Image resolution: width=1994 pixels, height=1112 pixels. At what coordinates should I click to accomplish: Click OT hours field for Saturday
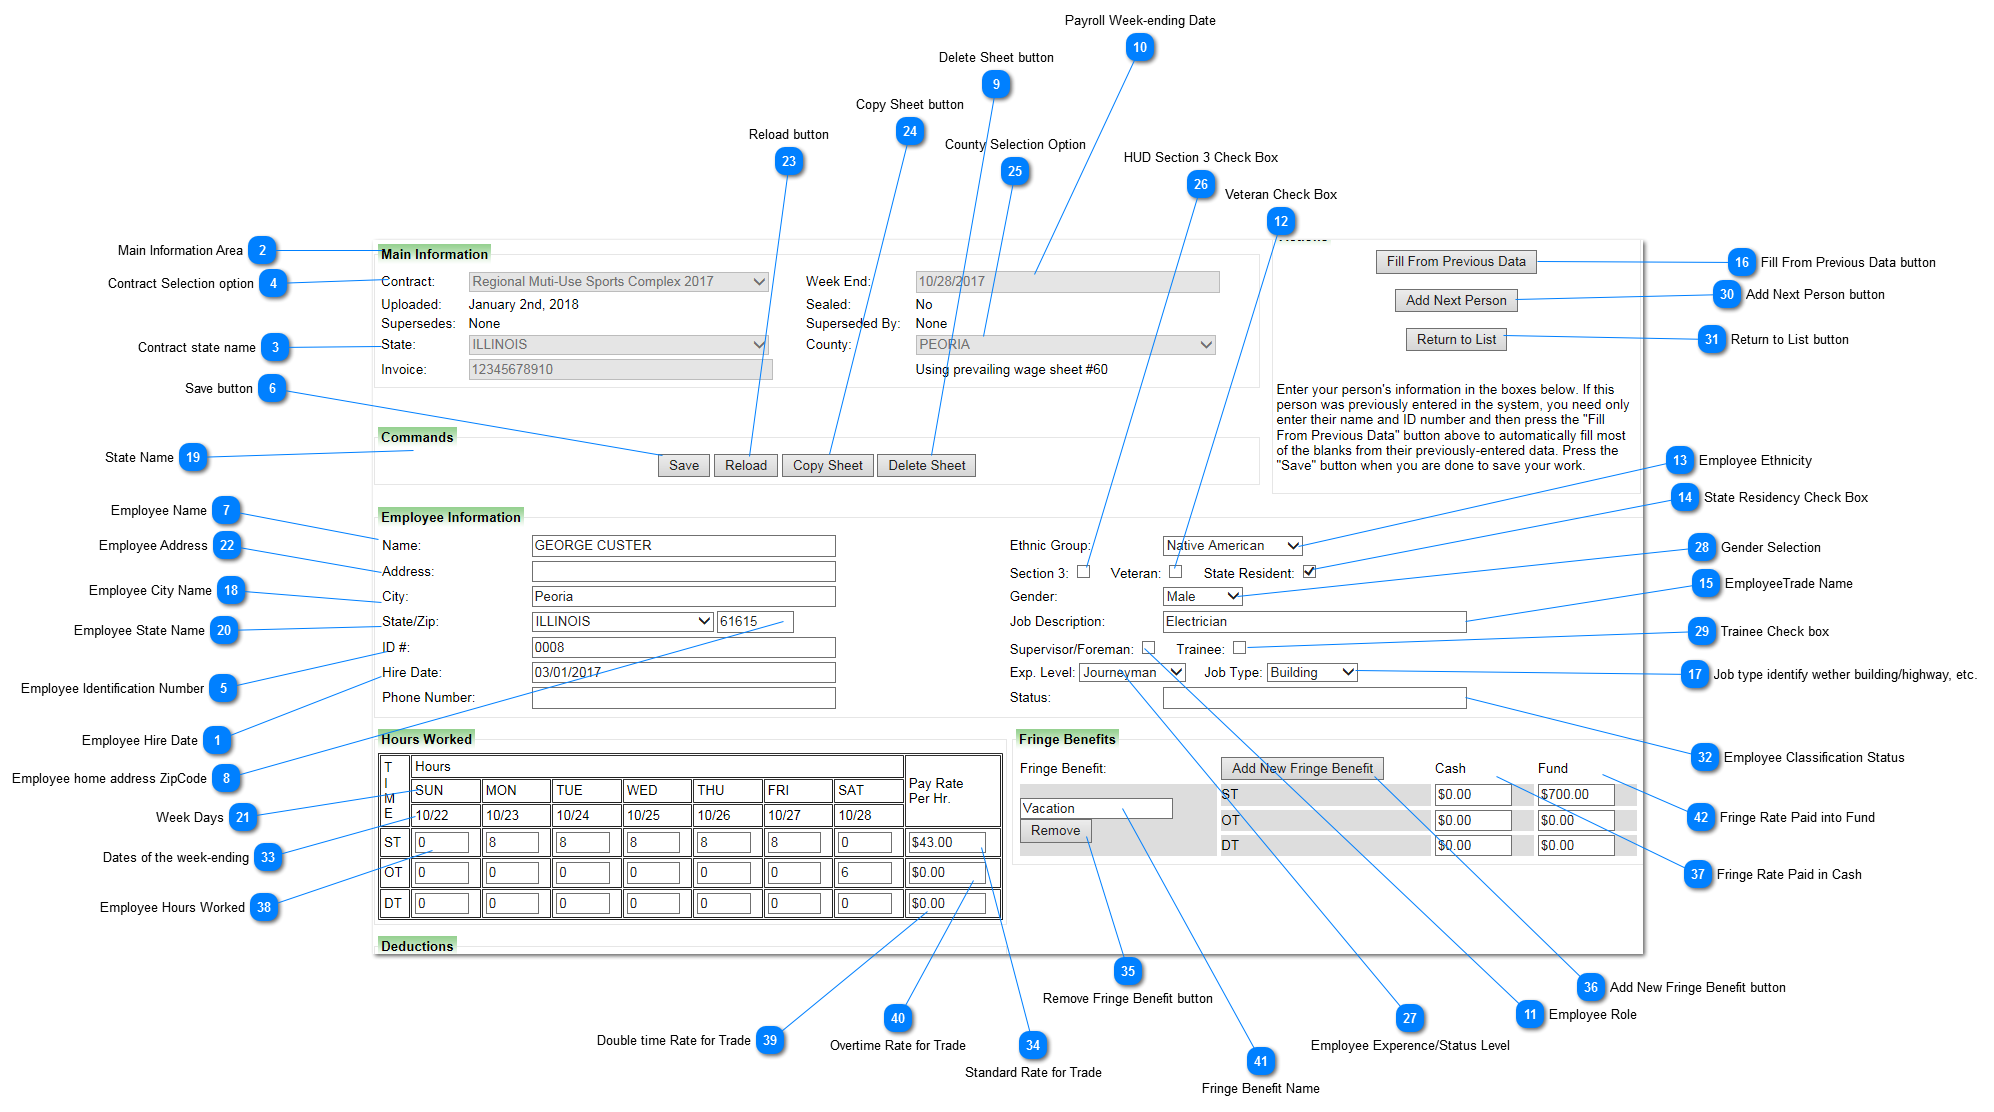click(x=865, y=873)
